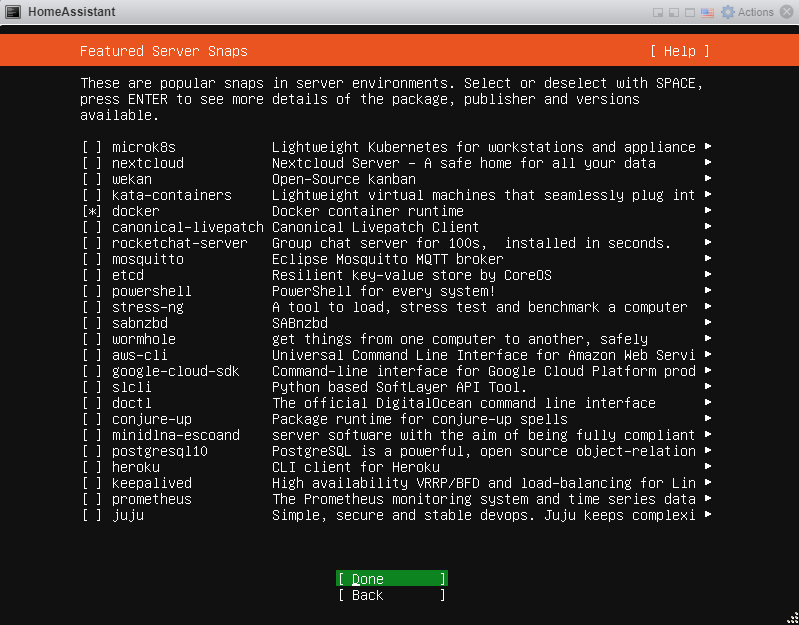The width and height of the screenshot is (799, 625).
Task: Confirm with the Done button
Action: [392, 579]
